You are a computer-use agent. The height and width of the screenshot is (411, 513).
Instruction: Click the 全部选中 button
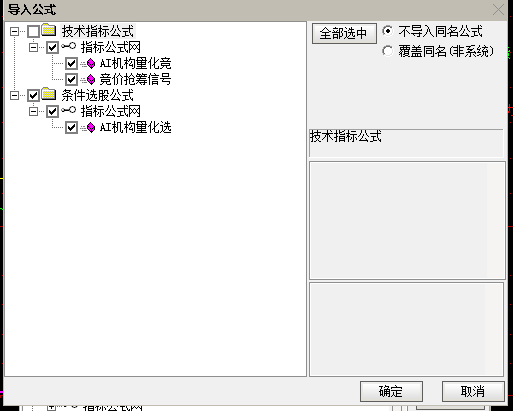click(x=344, y=33)
